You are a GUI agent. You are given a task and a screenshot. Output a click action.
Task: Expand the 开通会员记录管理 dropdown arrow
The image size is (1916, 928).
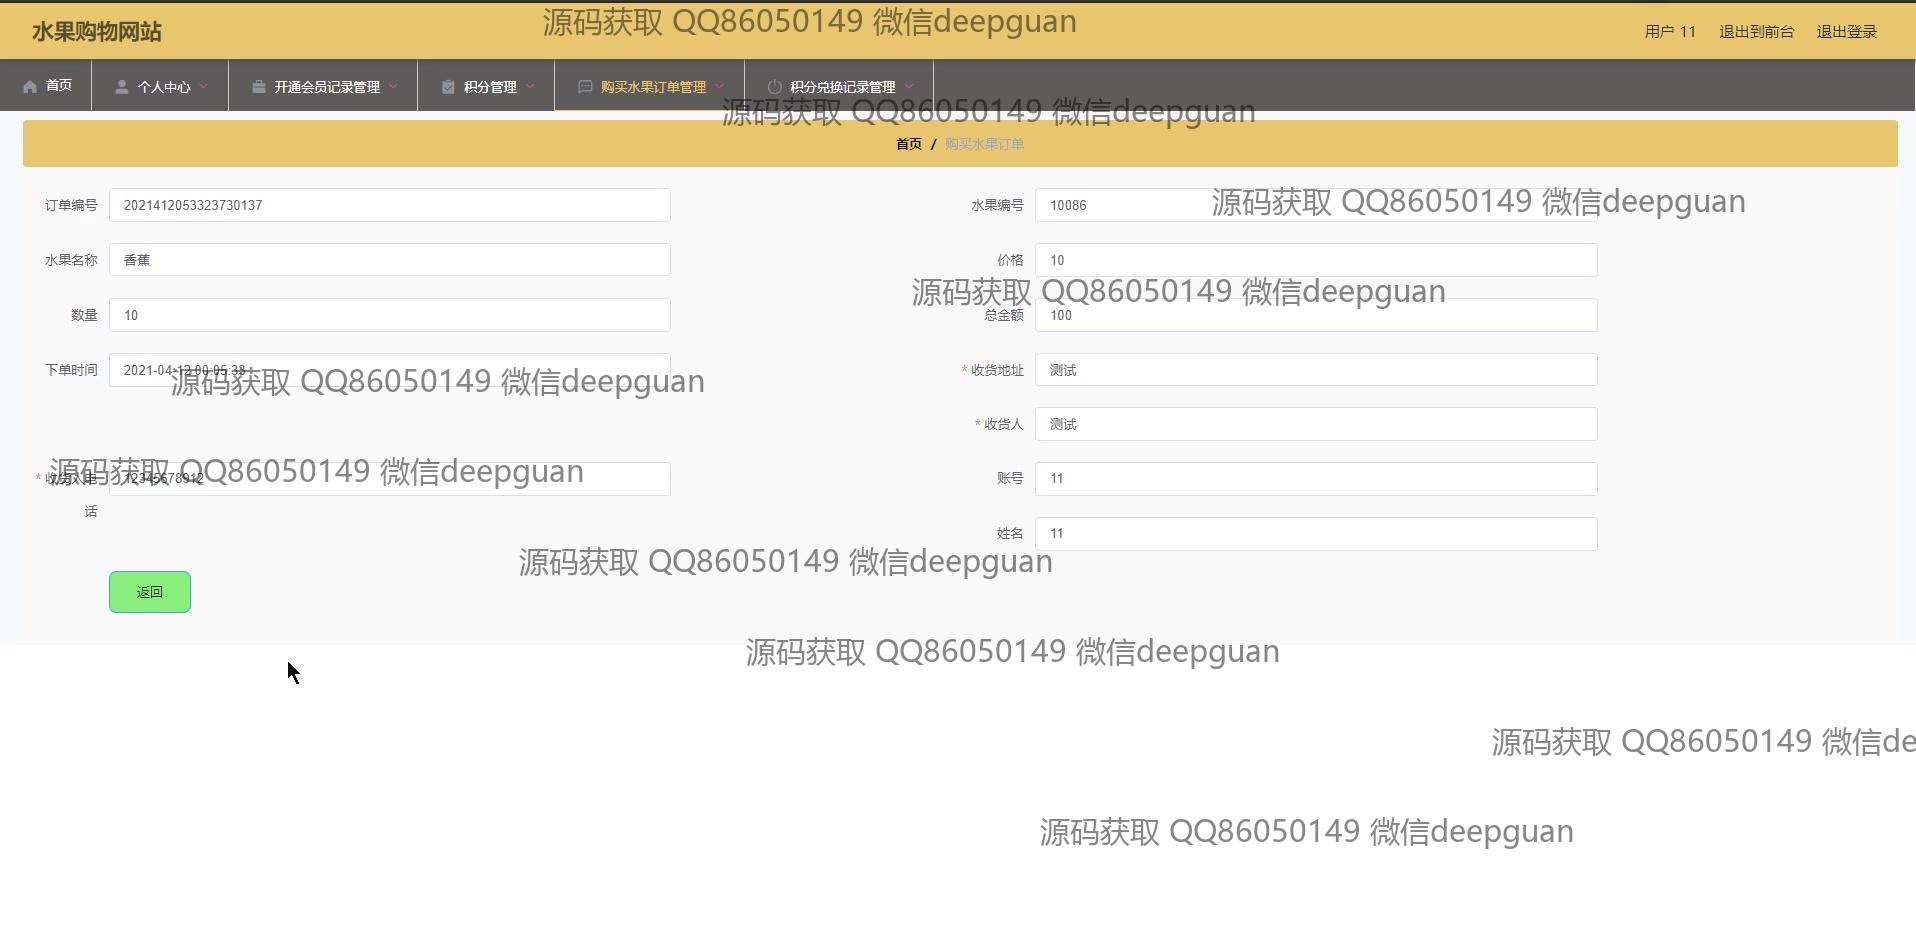[393, 87]
